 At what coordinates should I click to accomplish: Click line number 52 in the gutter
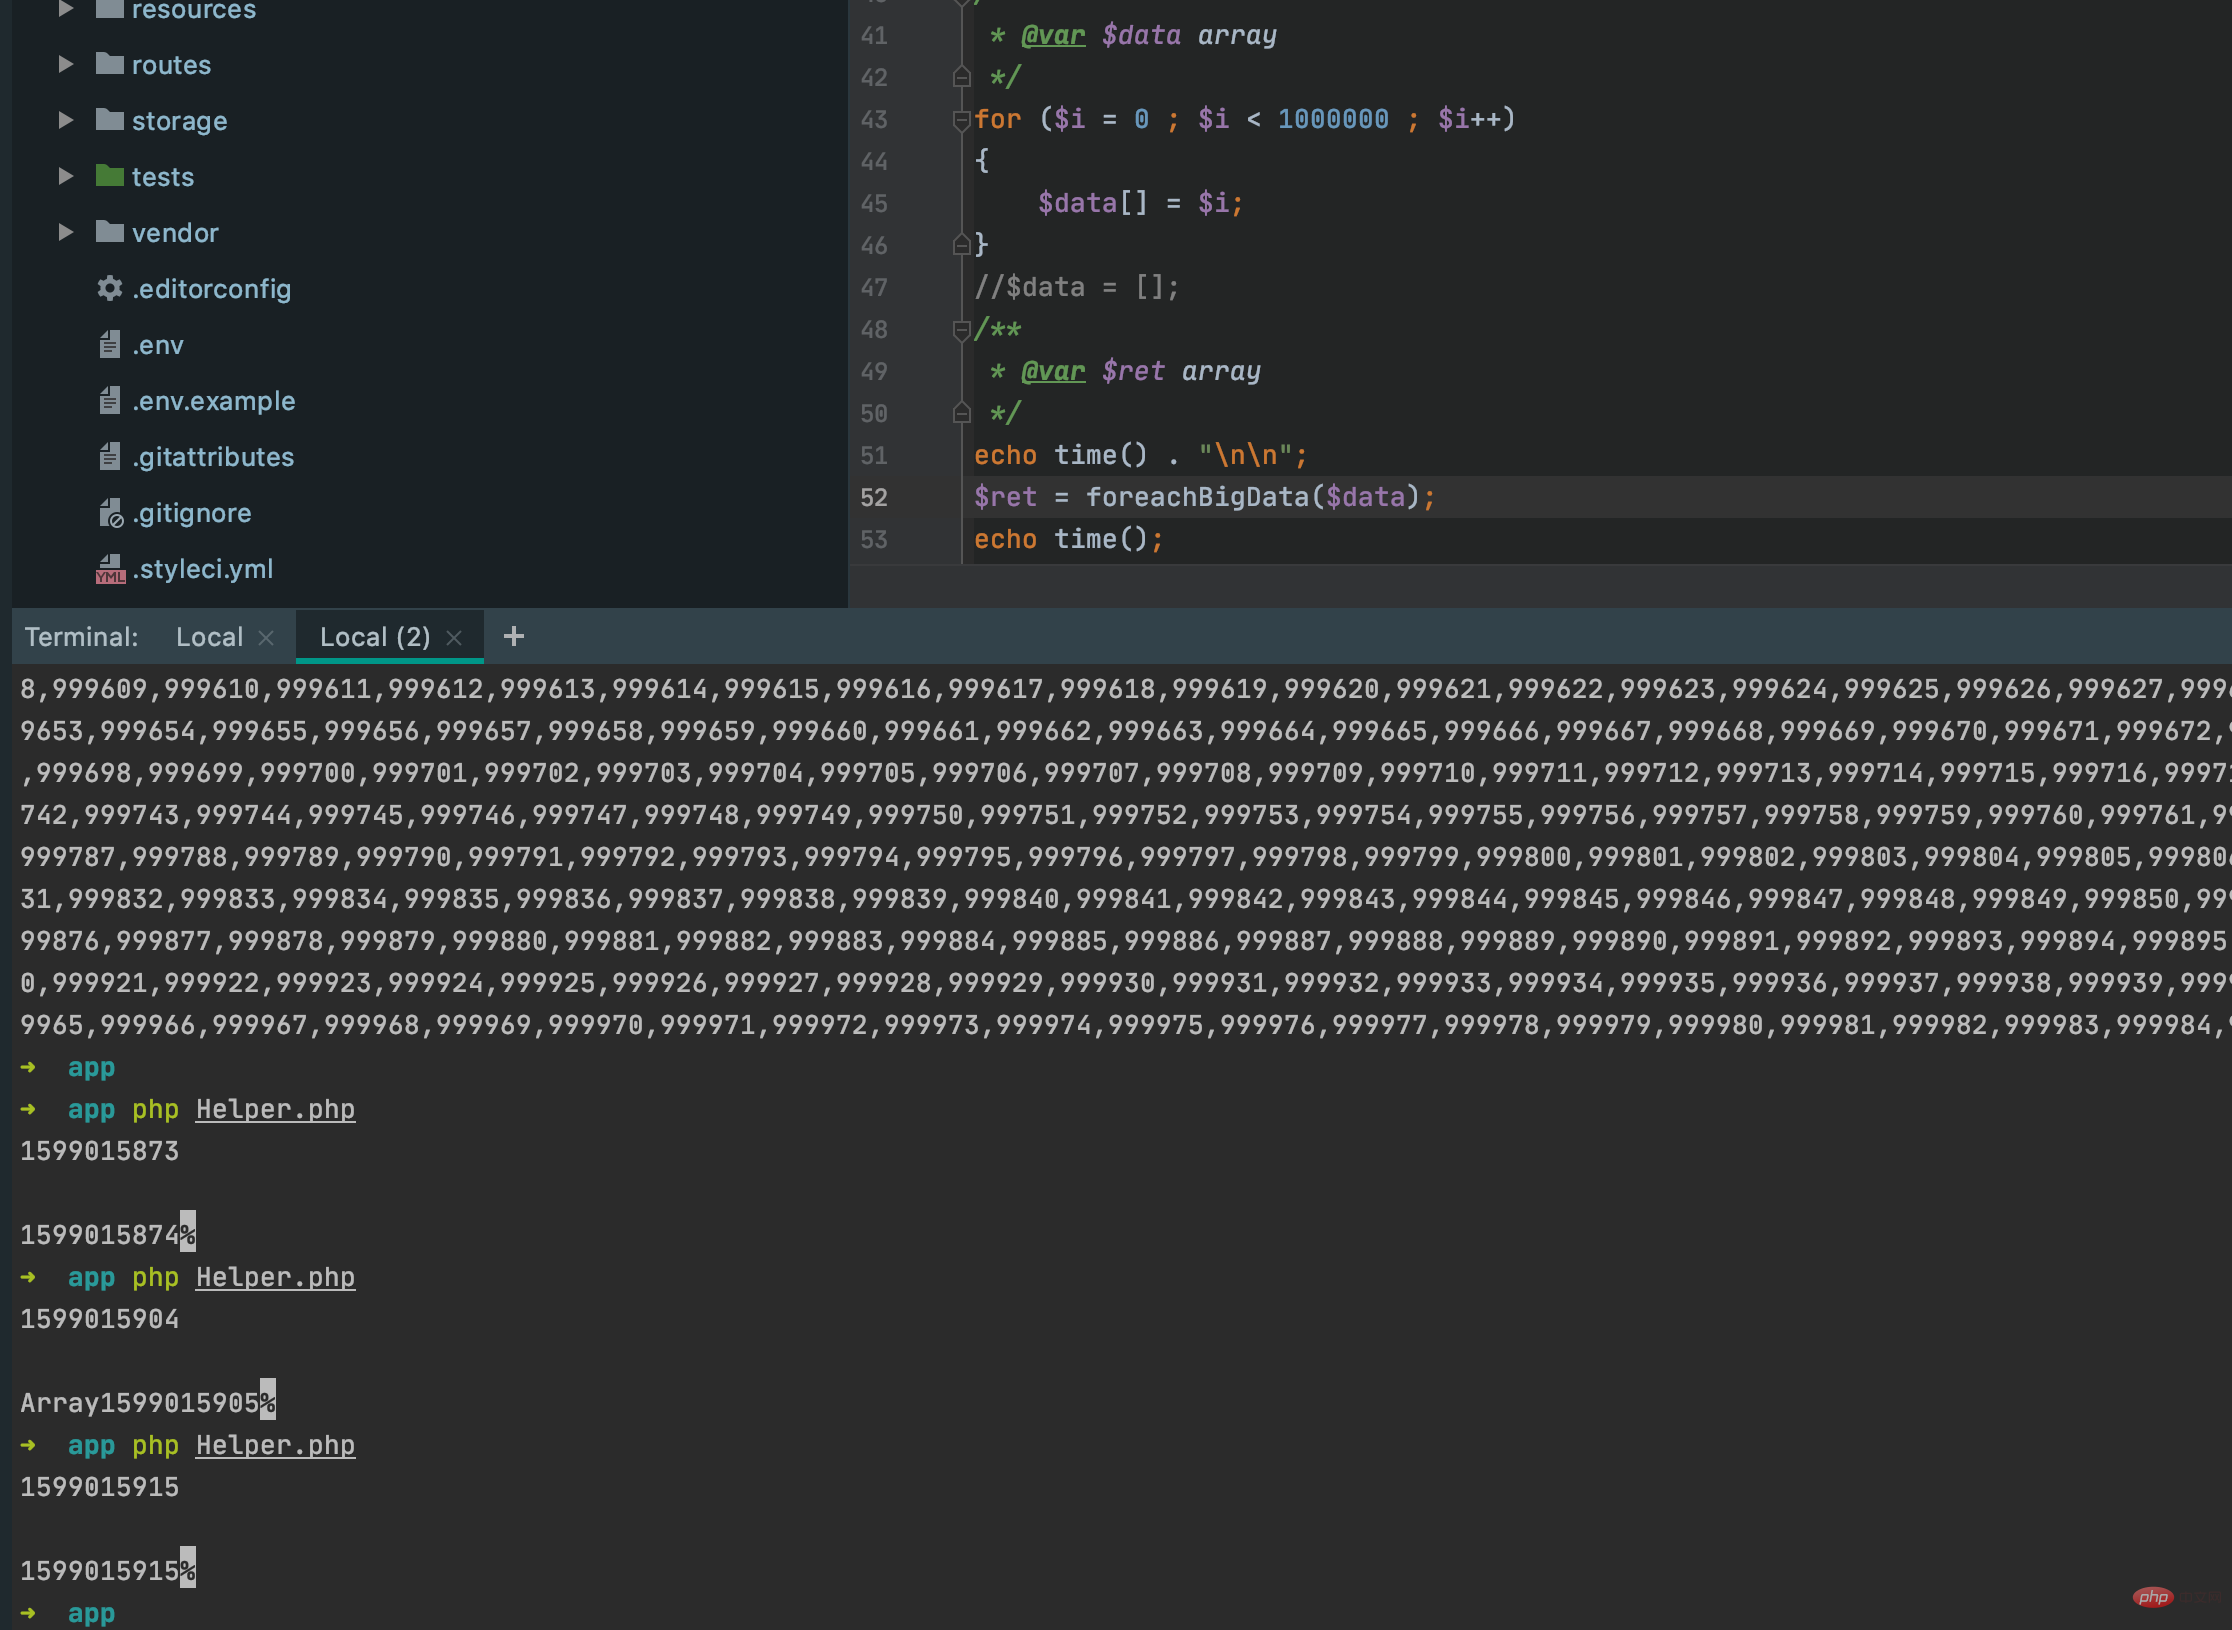[874, 497]
